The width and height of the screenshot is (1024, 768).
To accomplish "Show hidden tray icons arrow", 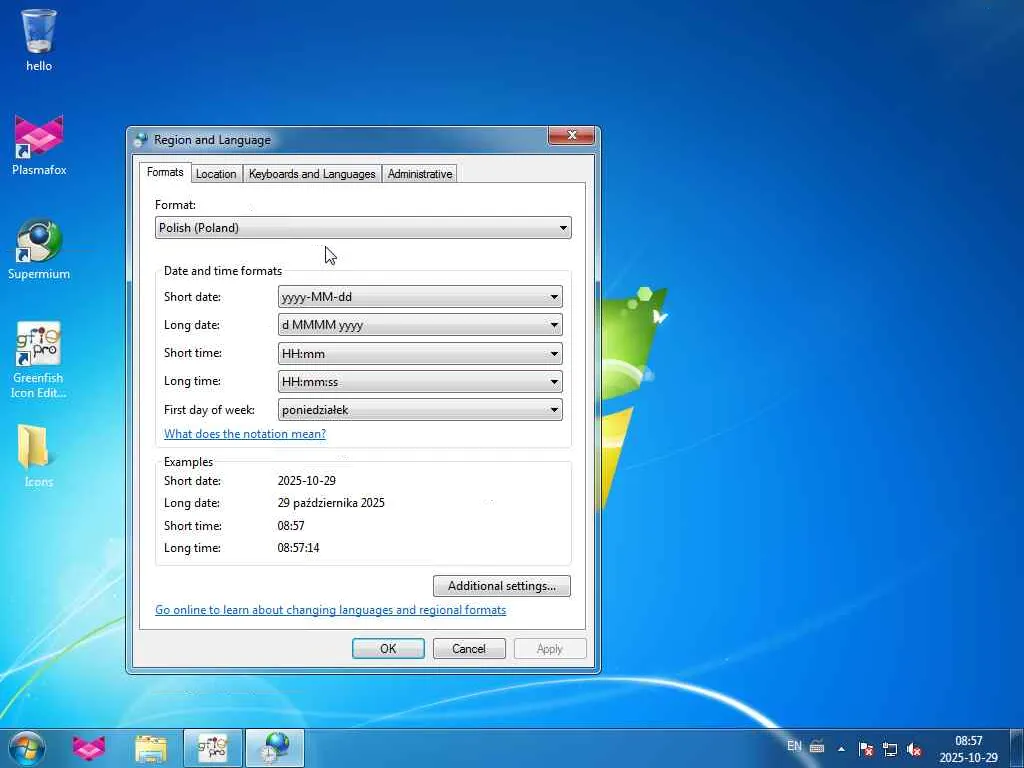I will [841, 749].
